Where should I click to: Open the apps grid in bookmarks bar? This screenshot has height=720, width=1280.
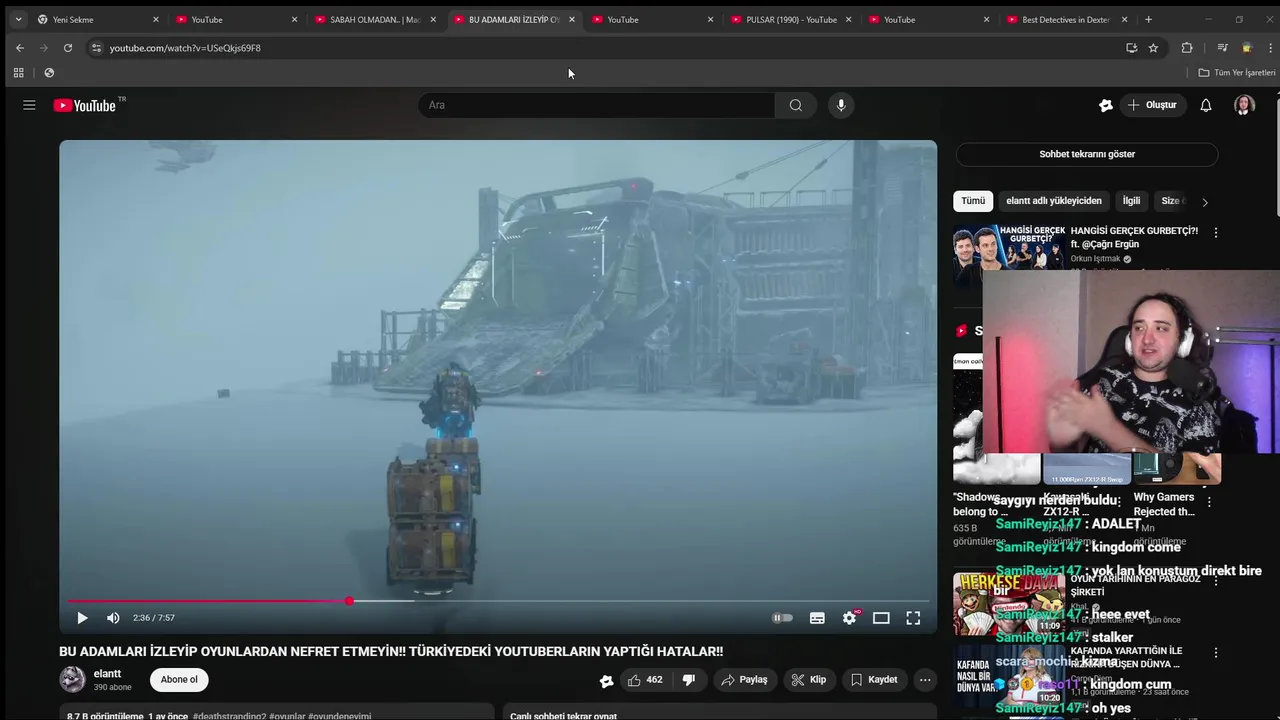click(18, 73)
